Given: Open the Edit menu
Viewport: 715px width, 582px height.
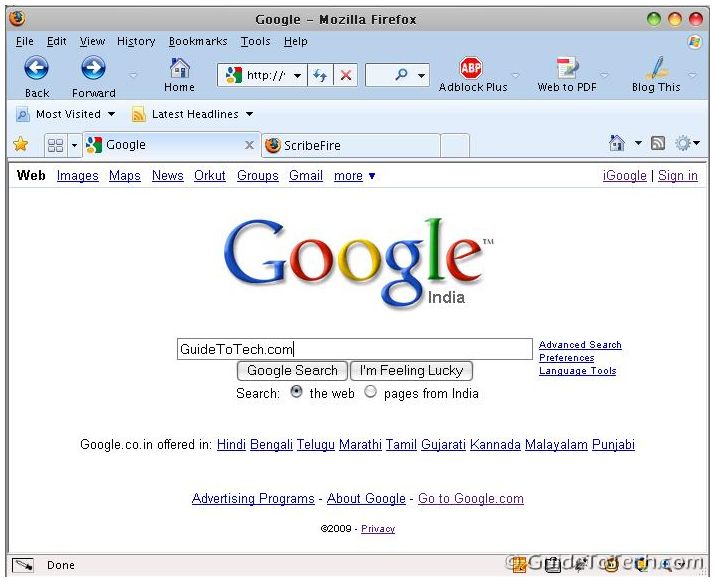Looking at the screenshot, I should (57, 42).
